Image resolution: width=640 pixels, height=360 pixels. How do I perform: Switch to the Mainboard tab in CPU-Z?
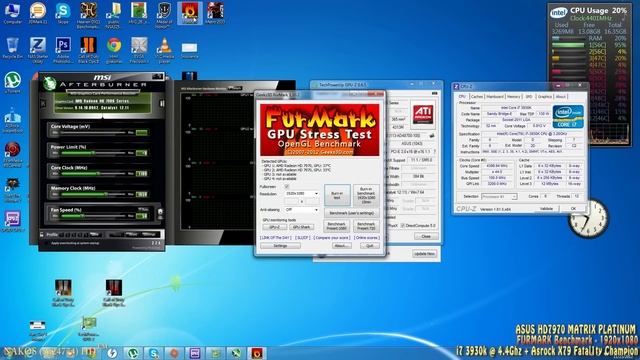coord(495,97)
